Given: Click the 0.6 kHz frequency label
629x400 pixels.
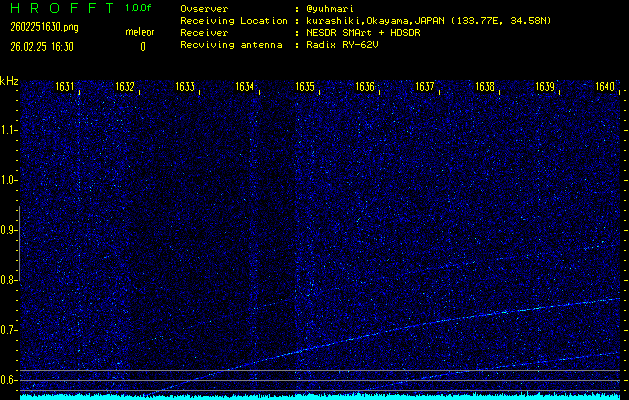Looking at the screenshot, I should click(x=9, y=380).
